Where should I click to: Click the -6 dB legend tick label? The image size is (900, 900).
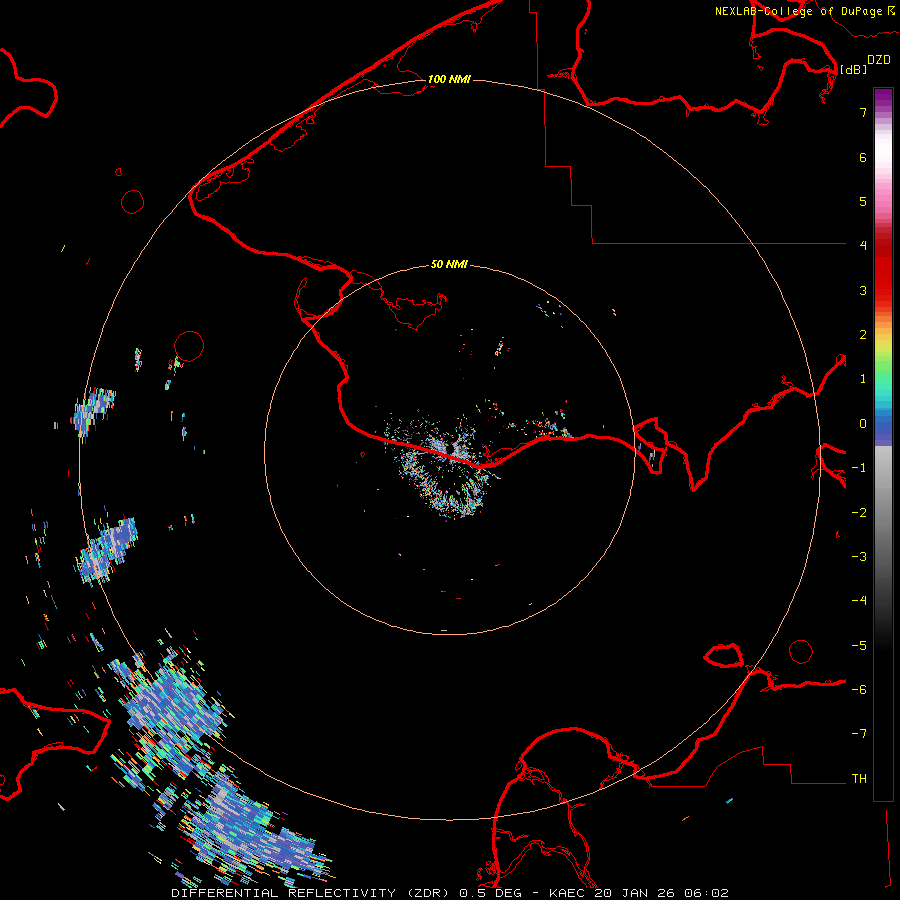coord(859,690)
